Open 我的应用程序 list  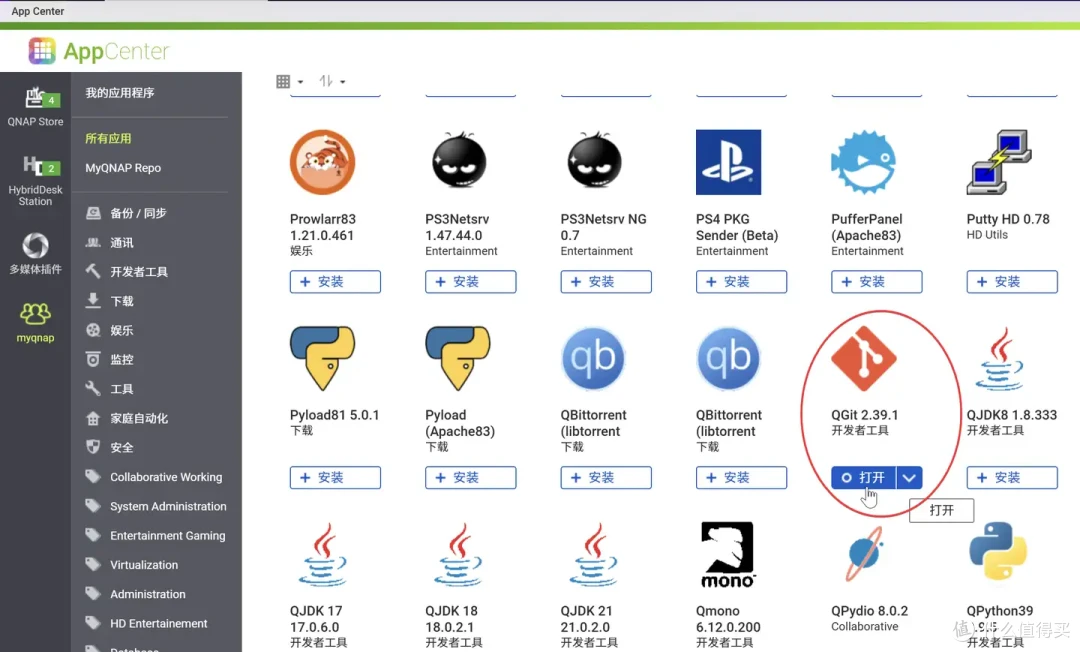(120, 93)
